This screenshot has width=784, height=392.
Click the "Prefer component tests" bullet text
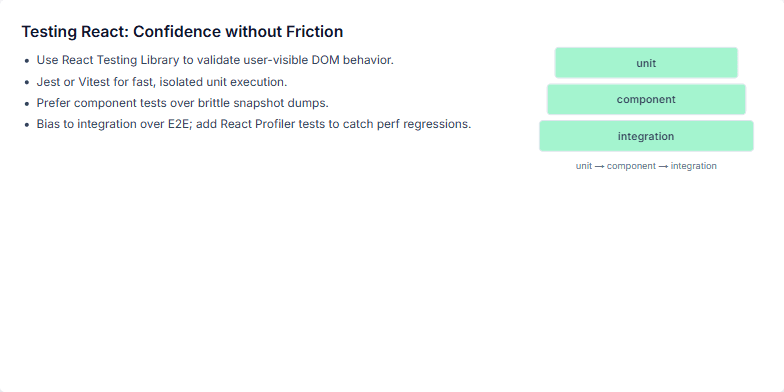(x=182, y=103)
